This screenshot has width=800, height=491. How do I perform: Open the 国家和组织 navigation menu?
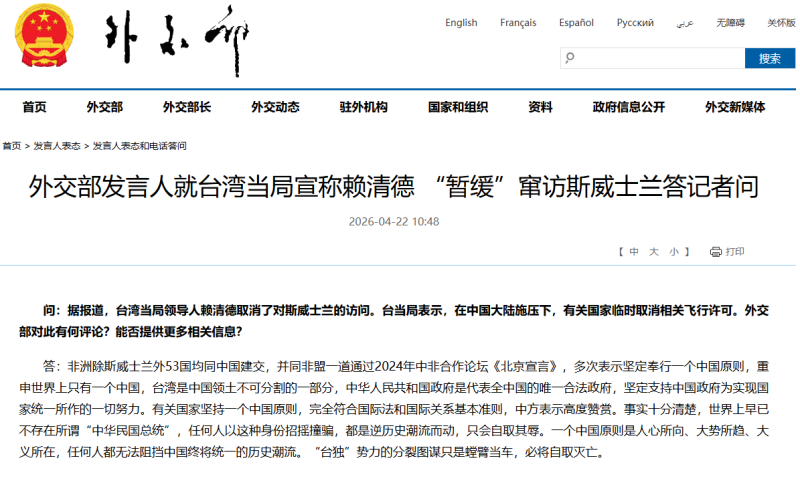(x=458, y=107)
